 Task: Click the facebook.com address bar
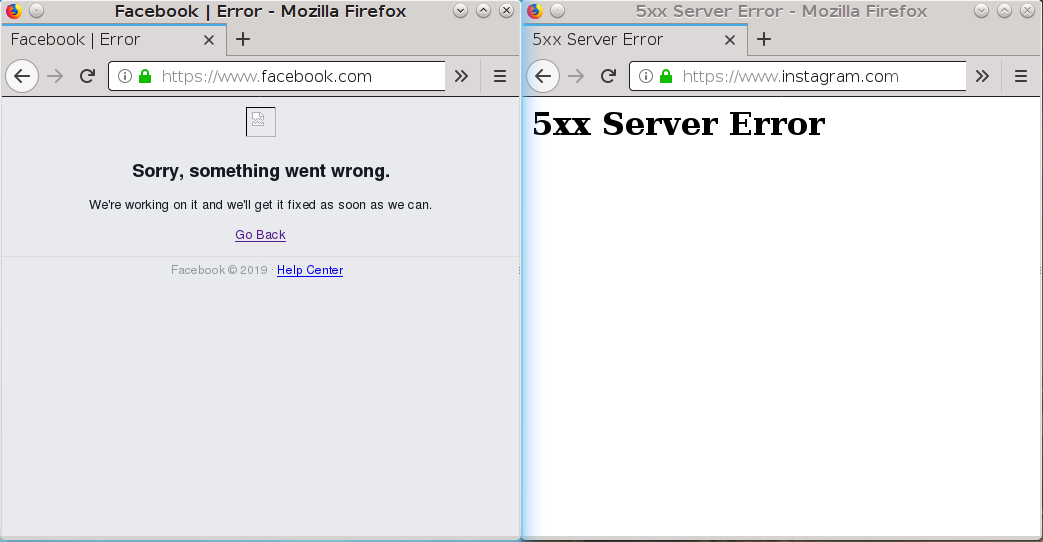point(276,76)
